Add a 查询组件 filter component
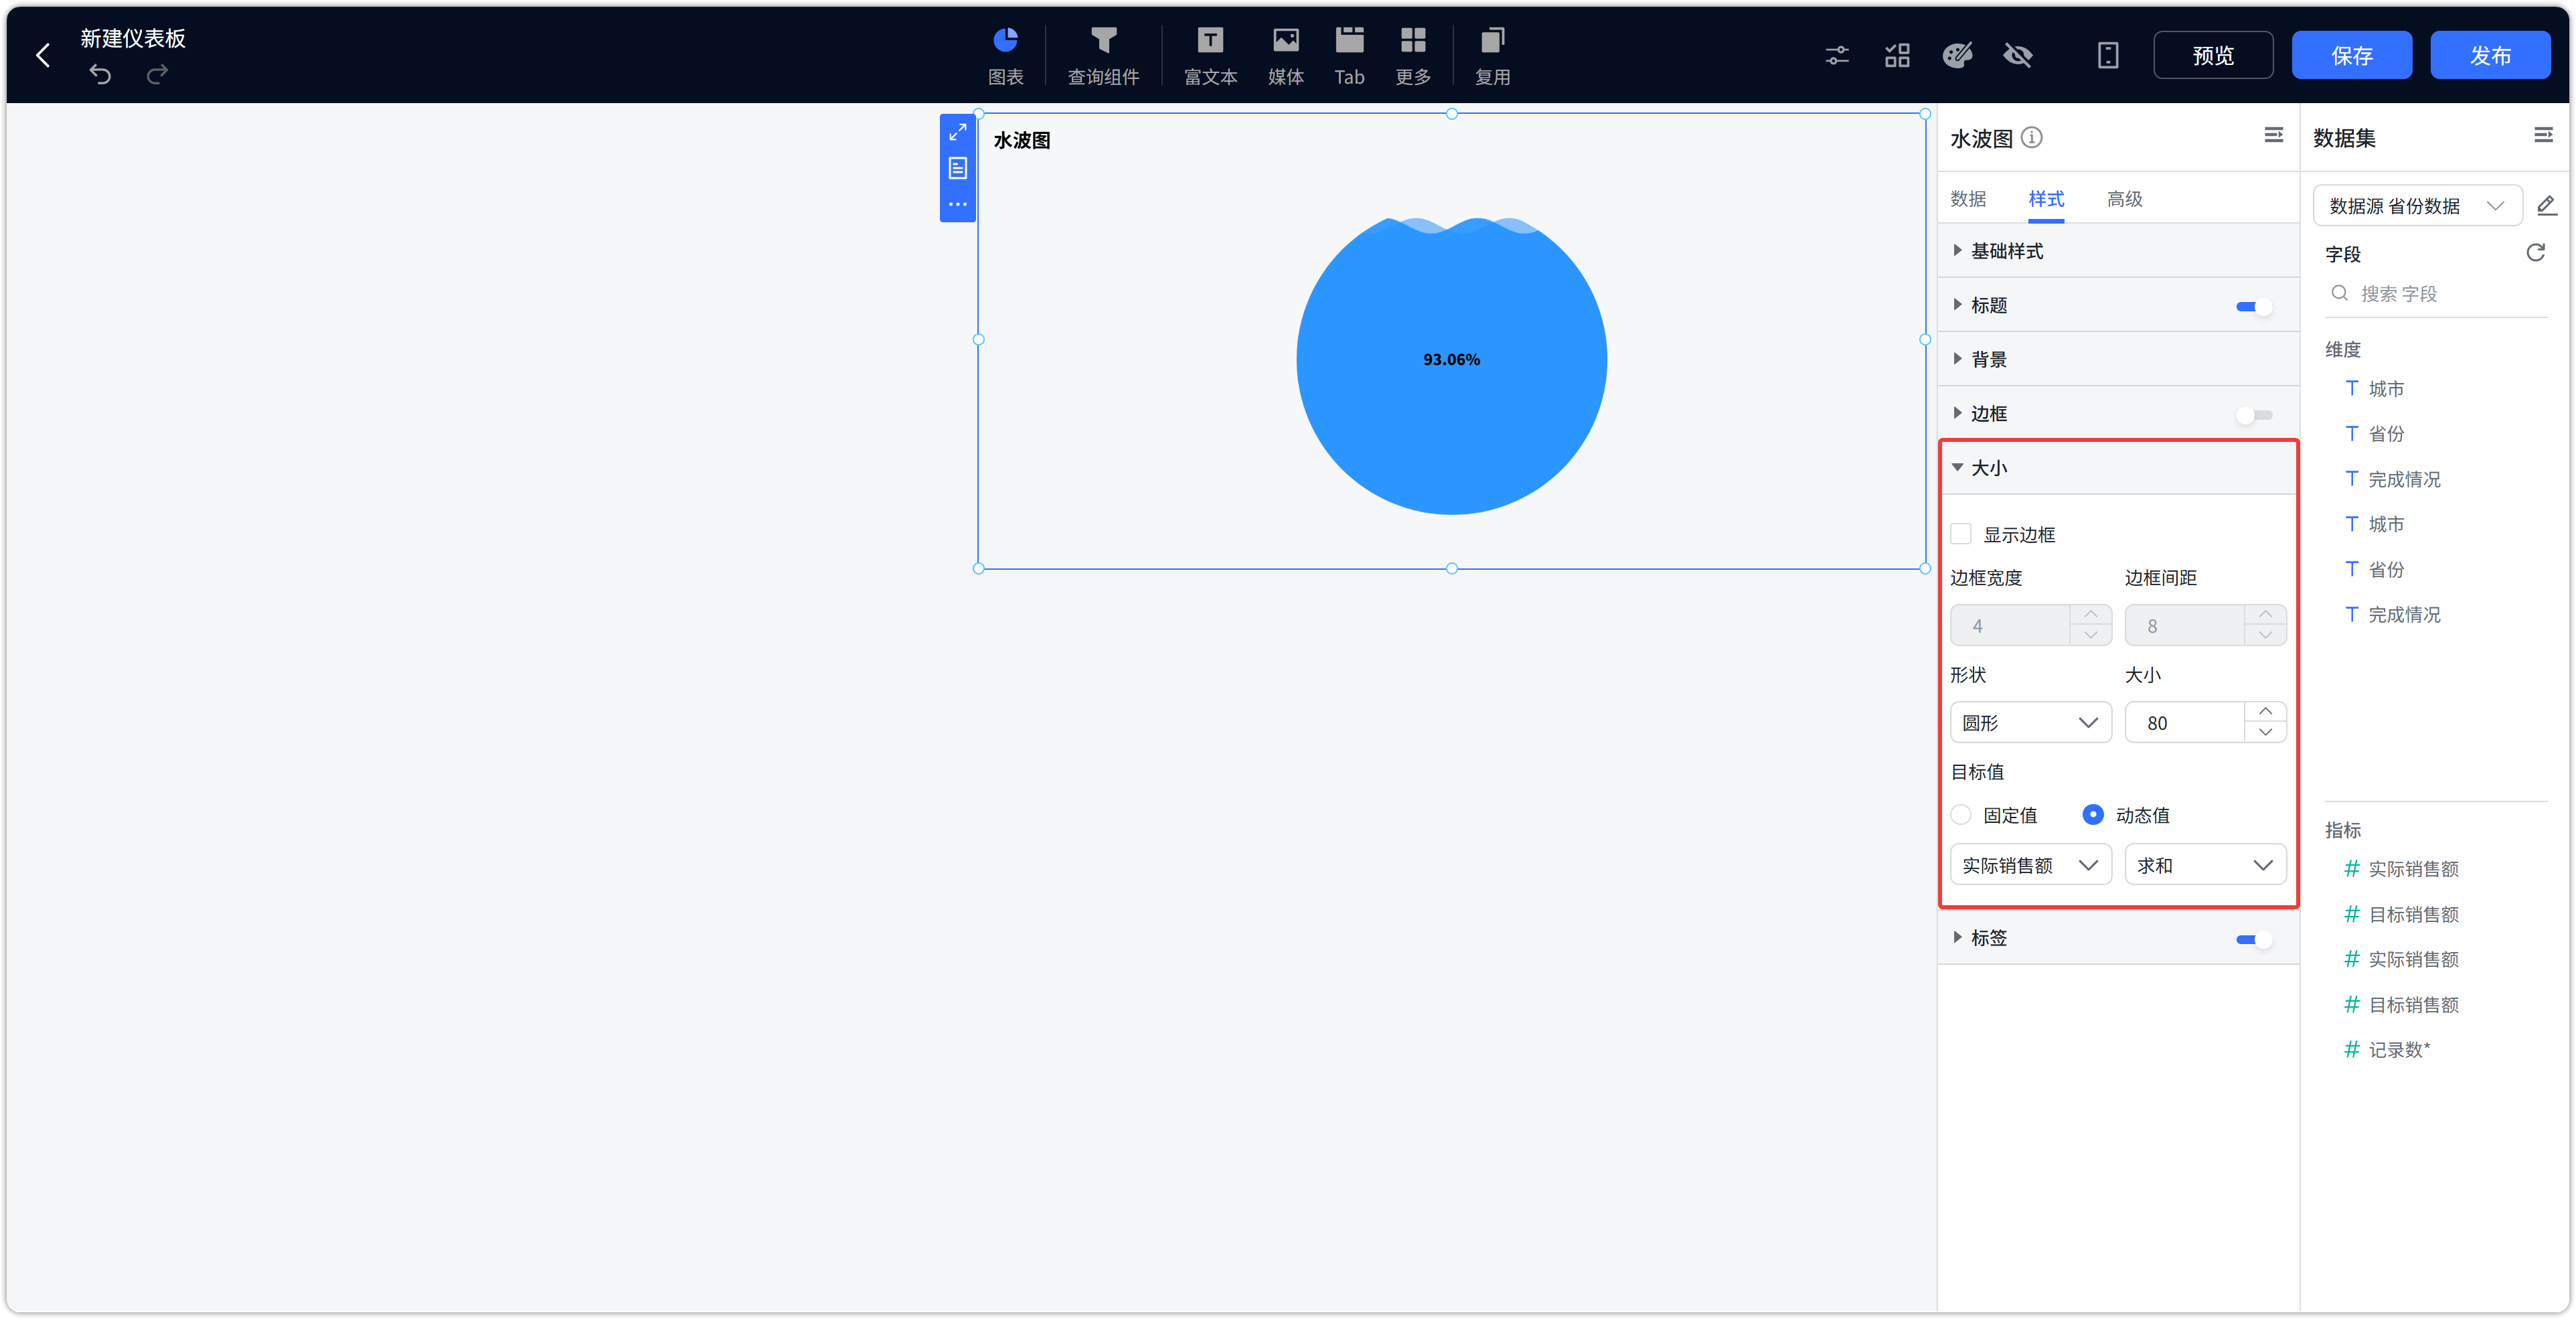Screen dimensions: 2576x1319 click(x=1103, y=56)
